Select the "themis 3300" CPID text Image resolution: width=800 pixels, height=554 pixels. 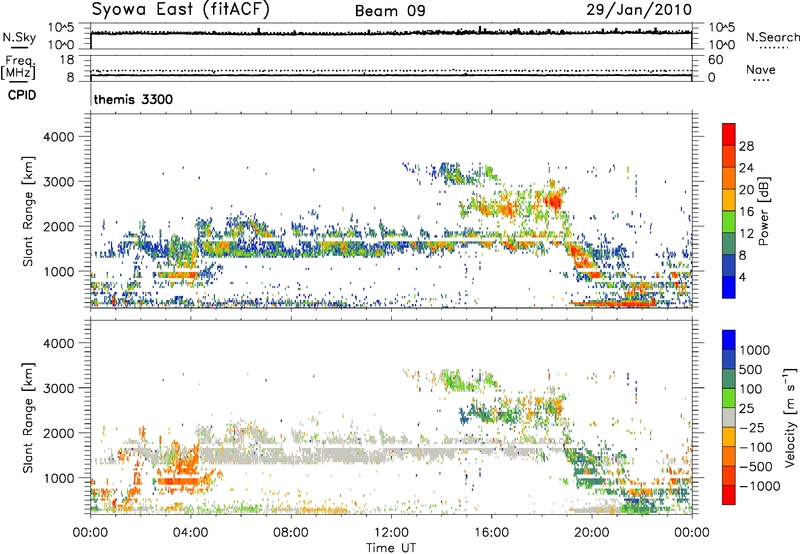[x=133, y=99]
